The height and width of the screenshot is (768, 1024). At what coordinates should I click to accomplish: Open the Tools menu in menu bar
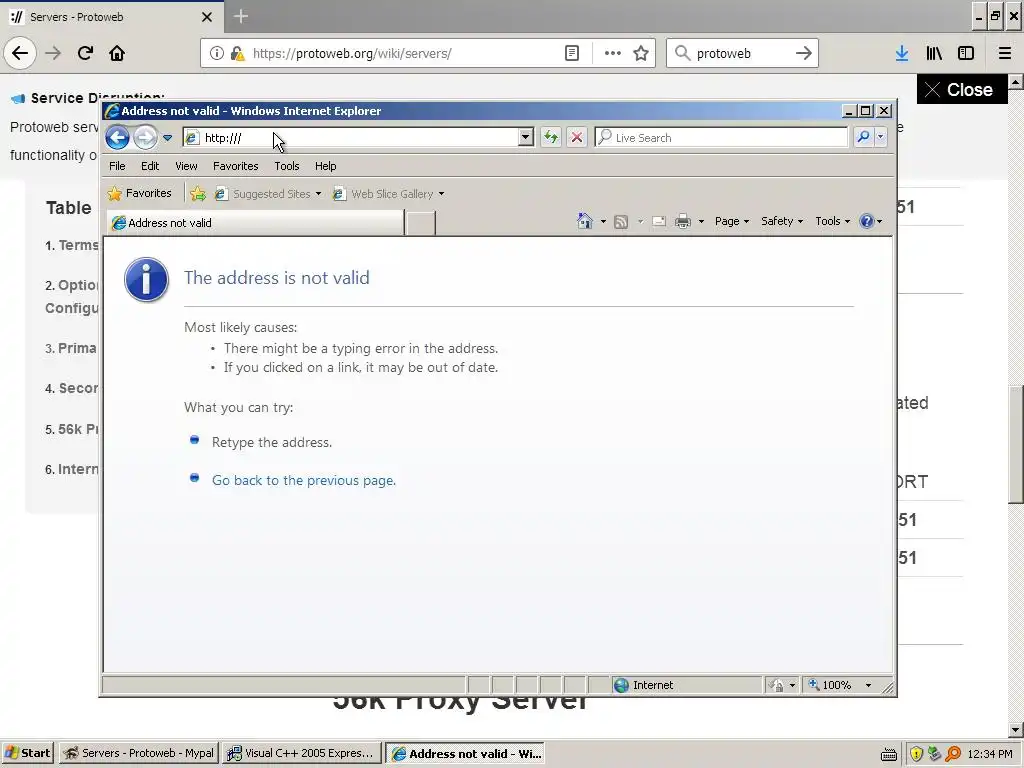[x=287, y=166]
